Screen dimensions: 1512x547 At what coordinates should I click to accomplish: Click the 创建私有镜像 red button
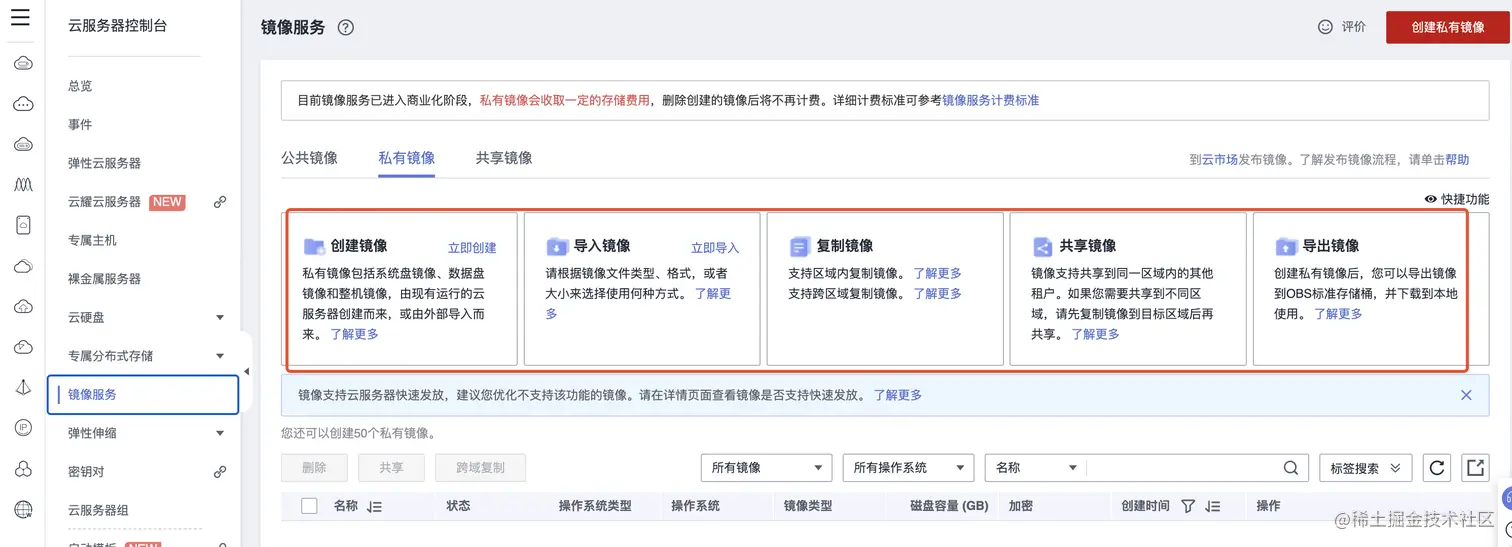1448,27
